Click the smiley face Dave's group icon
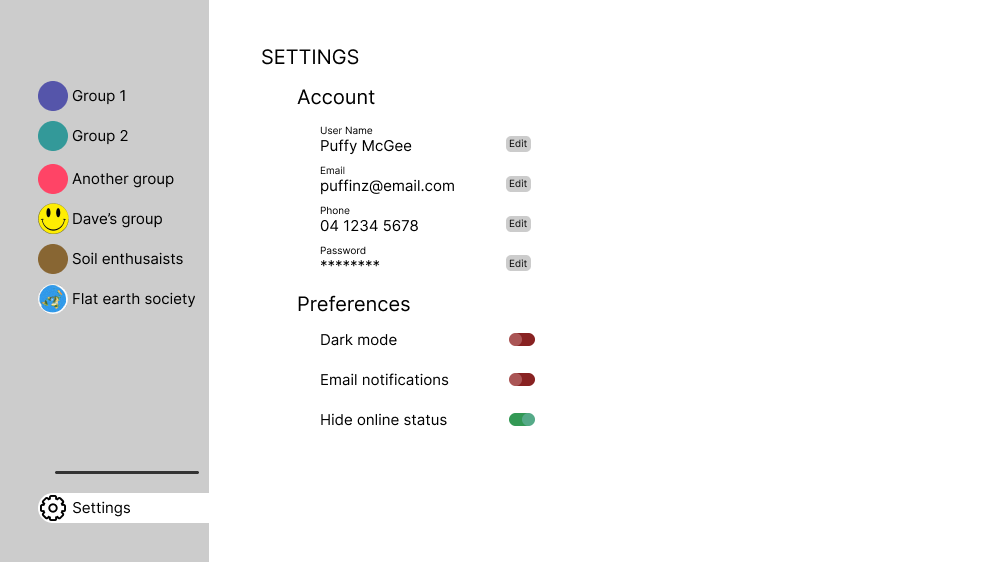 [x=53, y=219]
